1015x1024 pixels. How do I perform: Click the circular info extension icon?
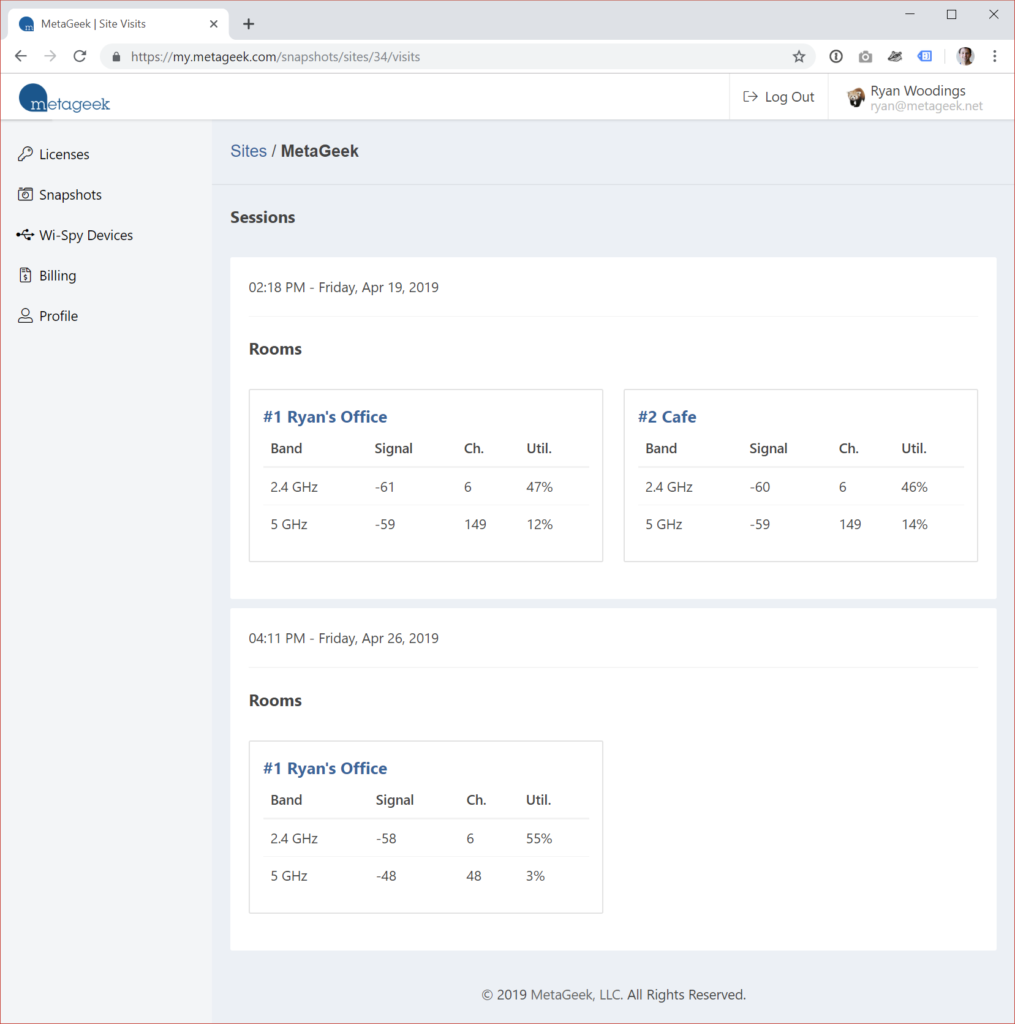point(835,57)
